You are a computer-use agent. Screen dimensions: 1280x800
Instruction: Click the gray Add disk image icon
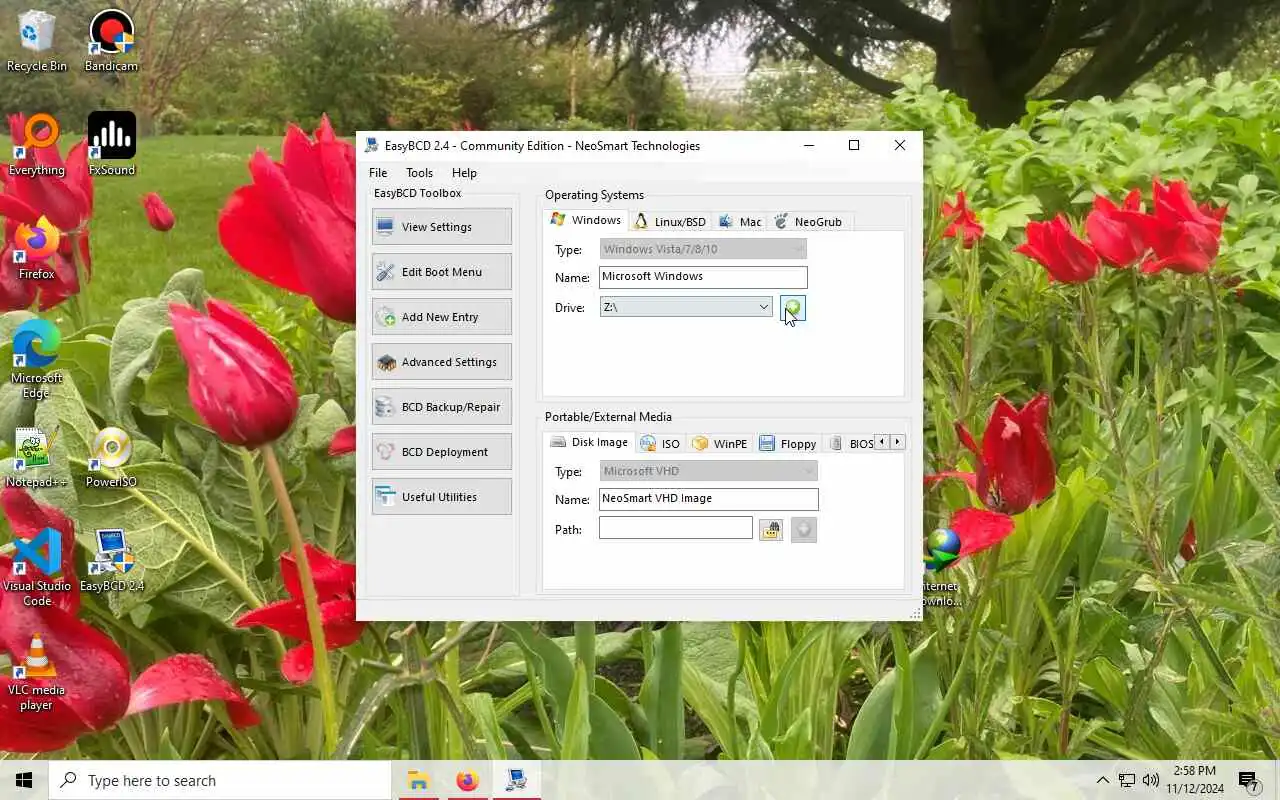click(804, 530)
